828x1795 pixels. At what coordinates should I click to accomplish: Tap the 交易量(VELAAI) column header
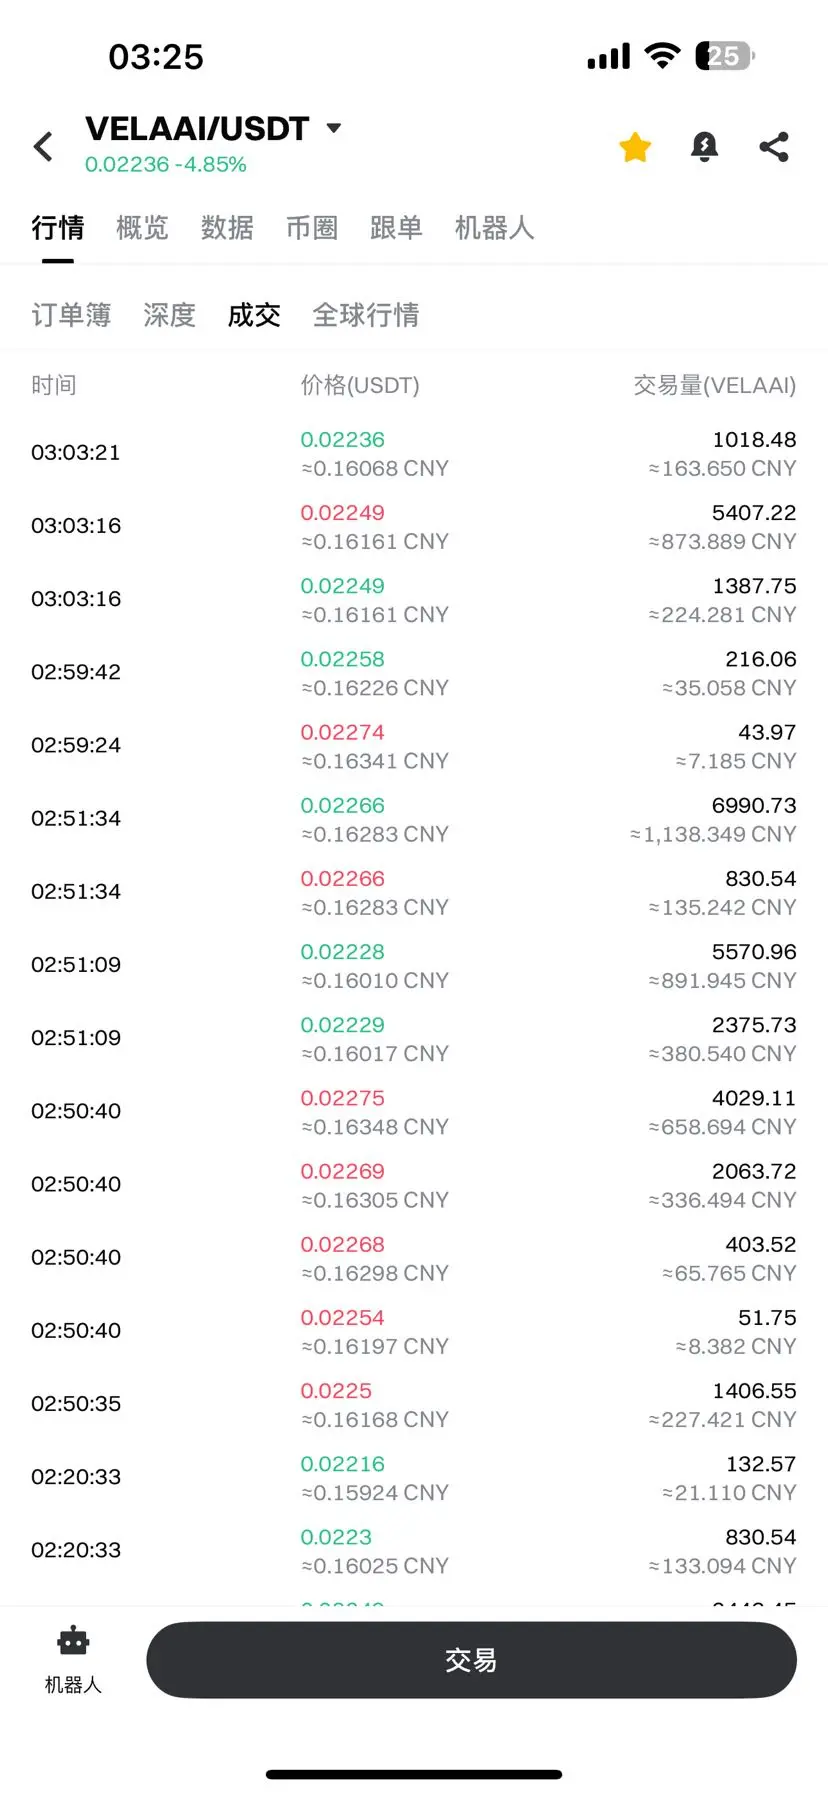point(715,385)
